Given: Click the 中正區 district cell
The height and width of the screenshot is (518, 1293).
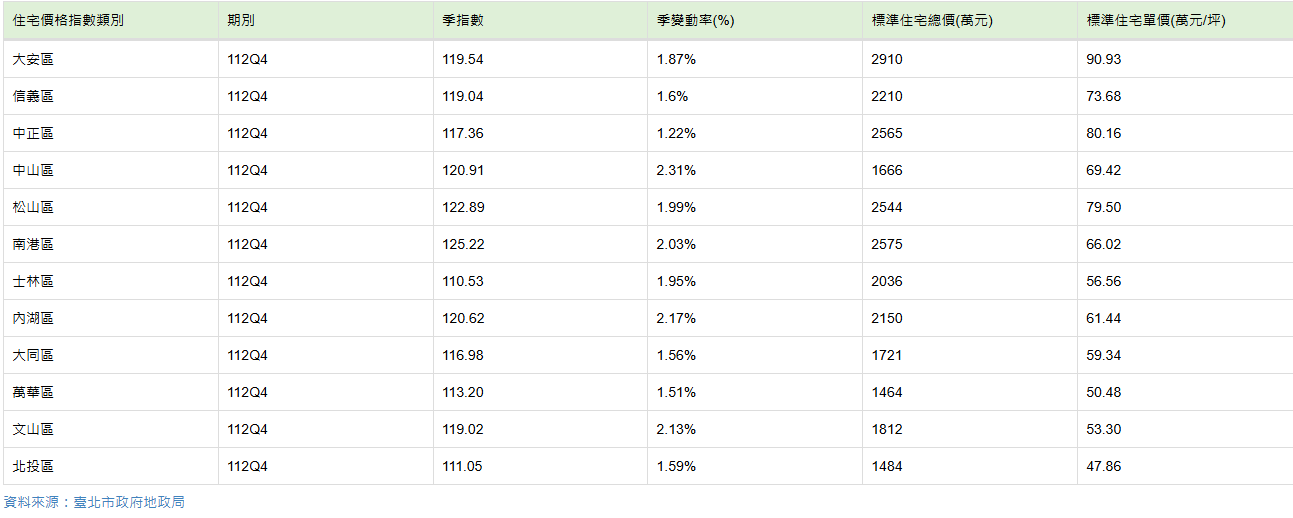Looking at the screenshot, I should coord(33,133).
